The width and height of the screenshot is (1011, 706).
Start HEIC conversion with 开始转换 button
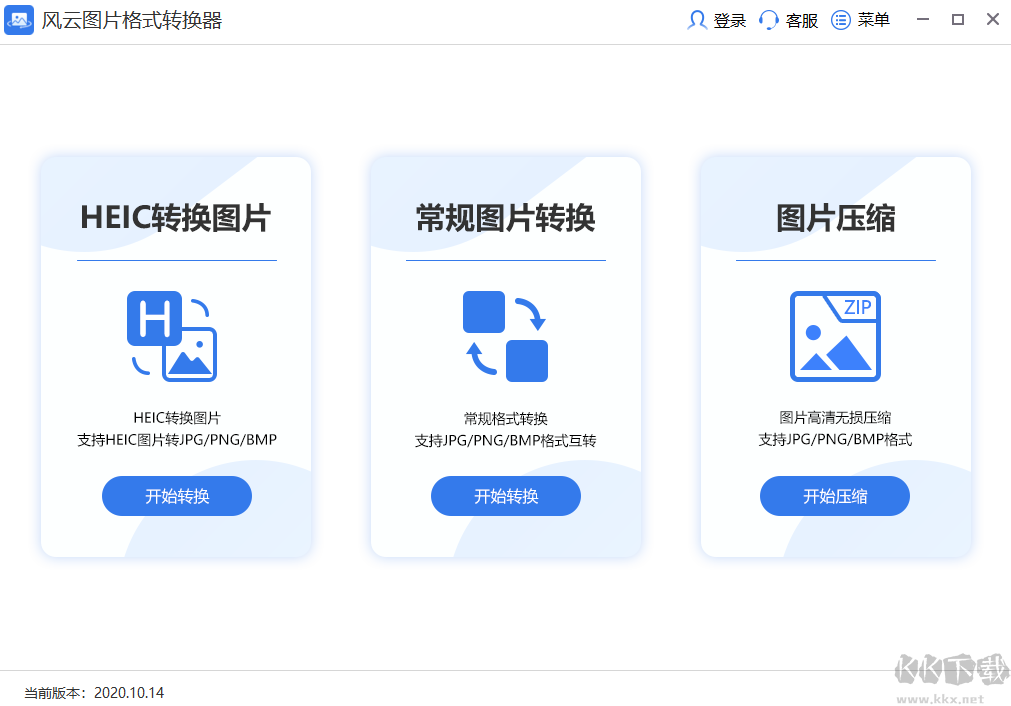pos(176,496)
